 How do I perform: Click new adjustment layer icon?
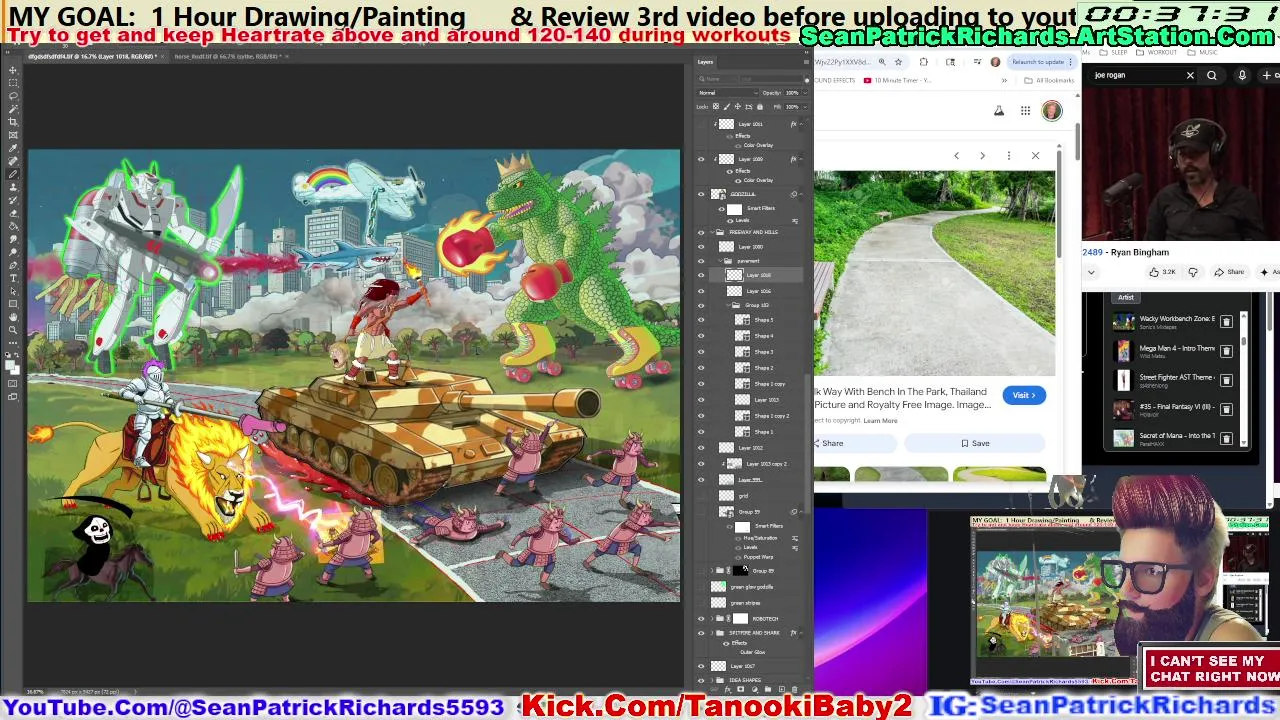tap(755, 689)
